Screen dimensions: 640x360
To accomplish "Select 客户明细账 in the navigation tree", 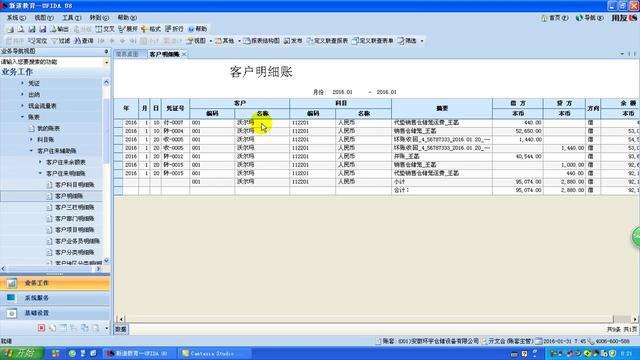I will coord(69,196).
